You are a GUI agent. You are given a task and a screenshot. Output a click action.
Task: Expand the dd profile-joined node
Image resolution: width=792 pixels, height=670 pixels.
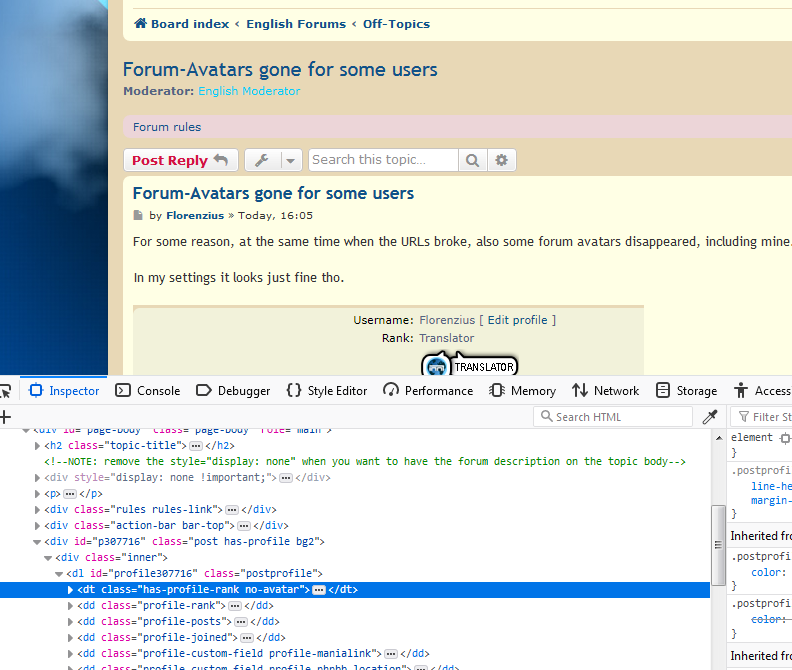tap(70, 638)
